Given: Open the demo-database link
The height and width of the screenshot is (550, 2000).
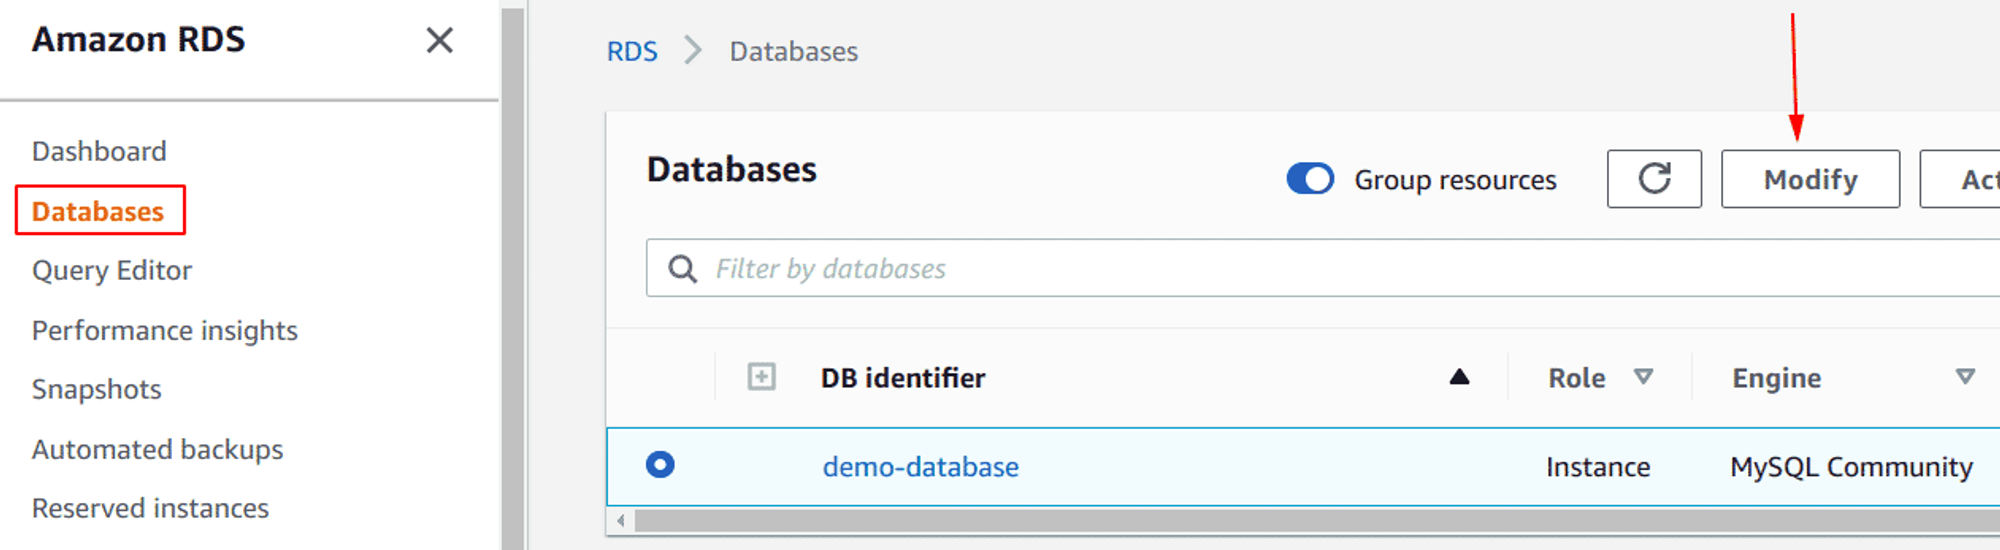Looking at the screenshot, I should [920, 467].
